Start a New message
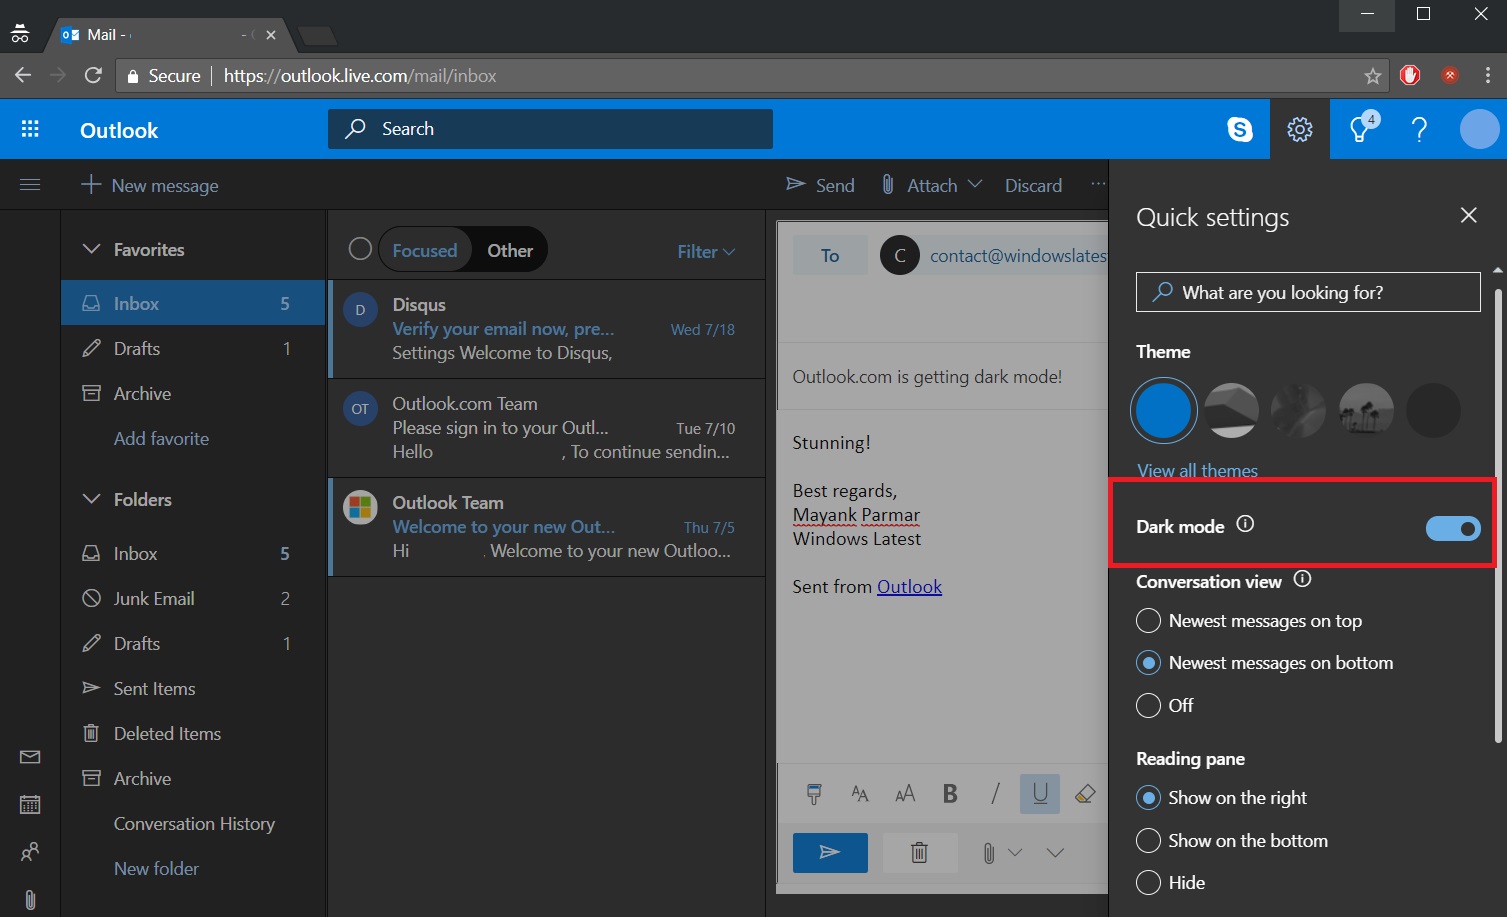Screen dimensions: 1507x917 point(150,185)
